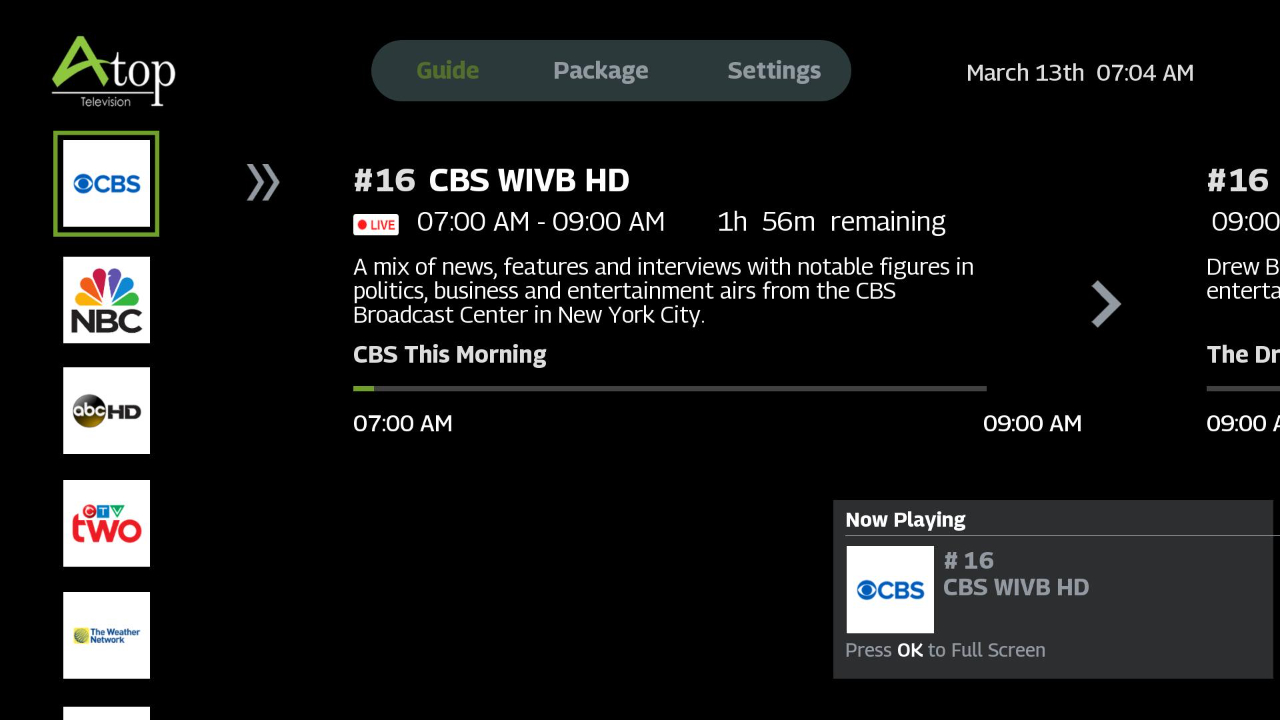The image size is (1280, 720).
Task: Open the Settings tab
Action: click(774, 70)
